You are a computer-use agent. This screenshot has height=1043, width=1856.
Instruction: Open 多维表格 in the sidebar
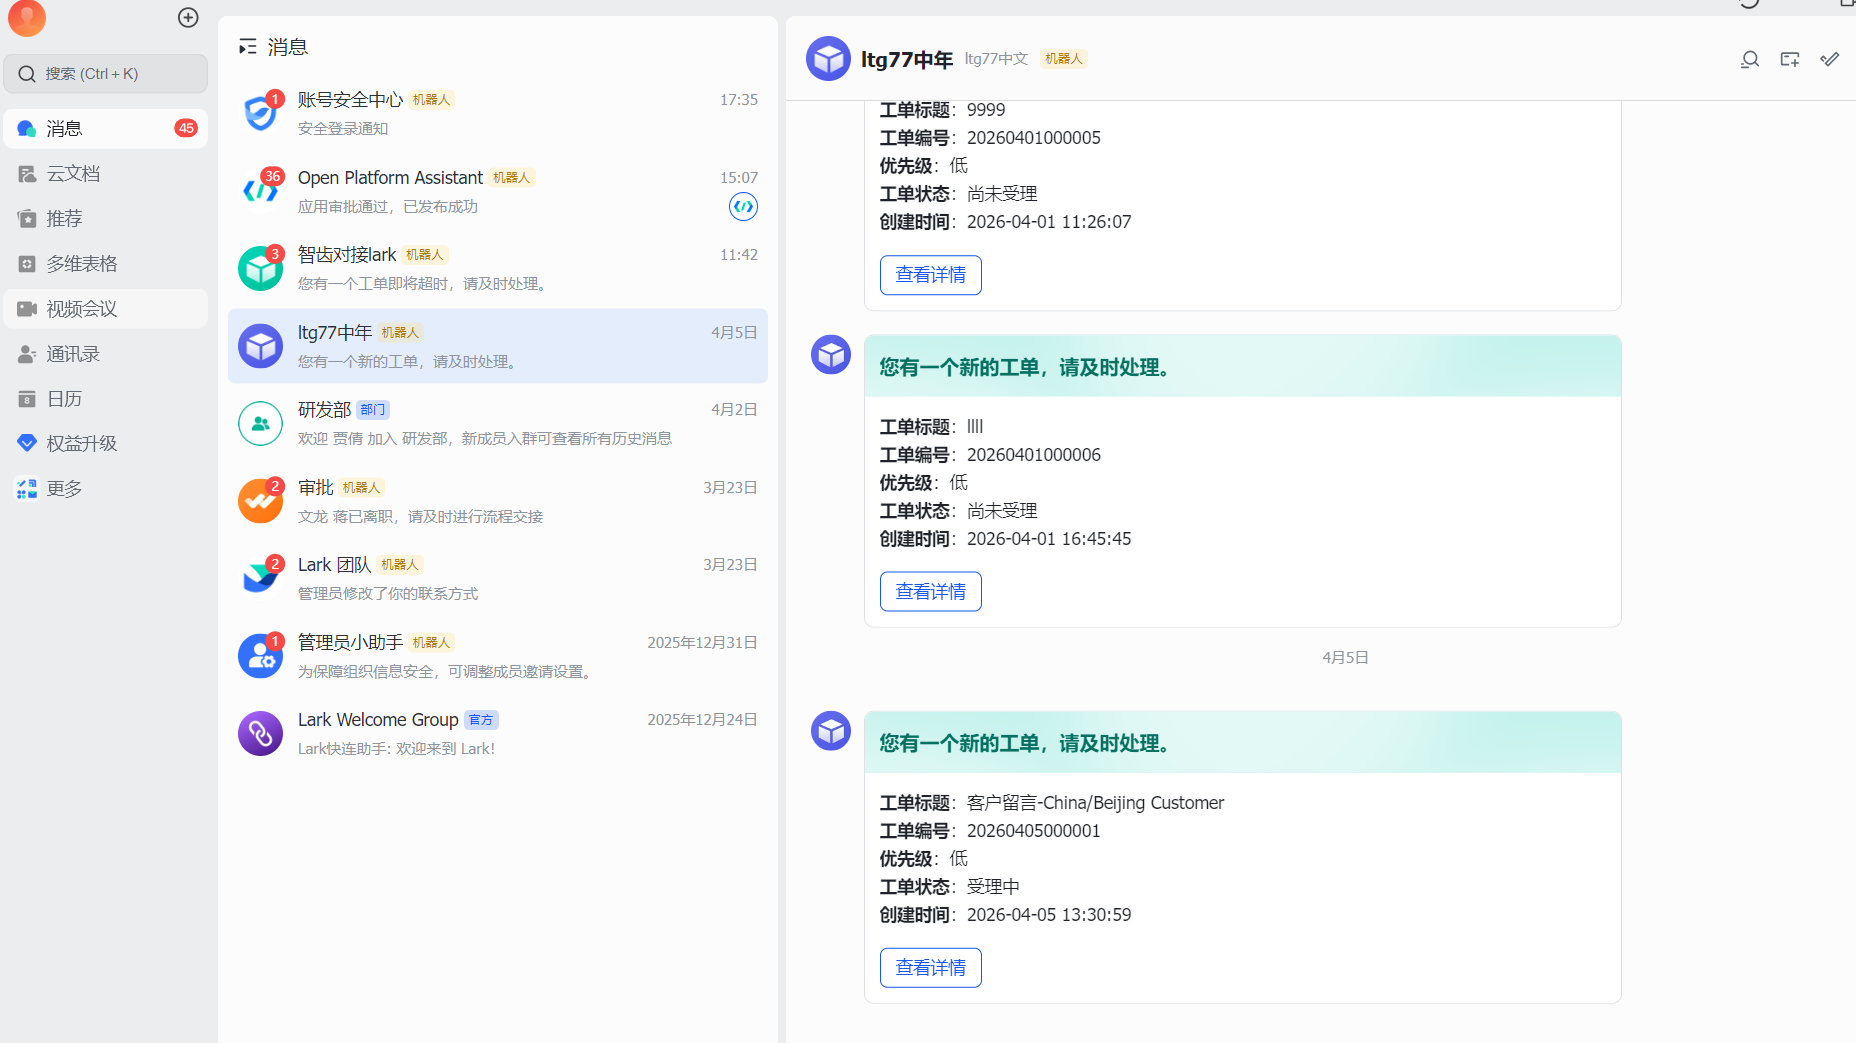click(x=81, y=264)
